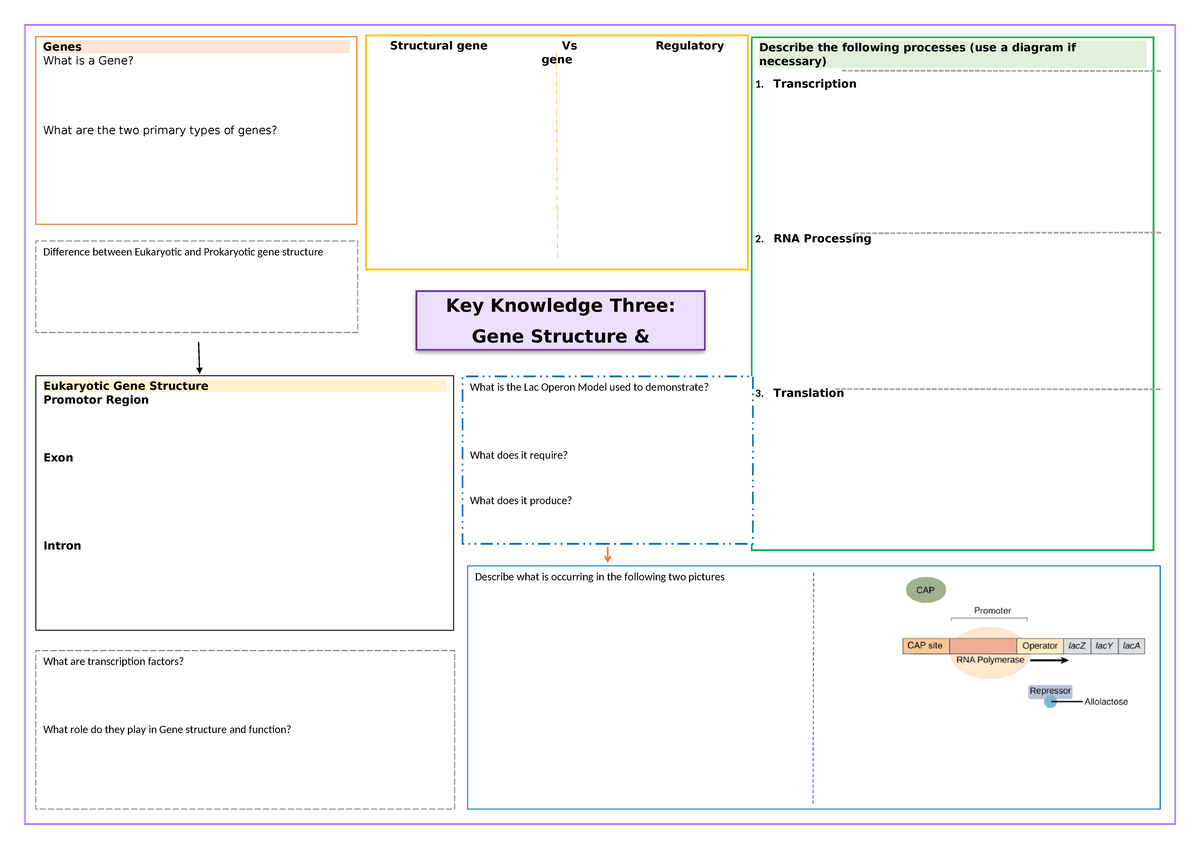Click the orange CAP site box
Screen dimensions: 1200x849
coord(925,646)
